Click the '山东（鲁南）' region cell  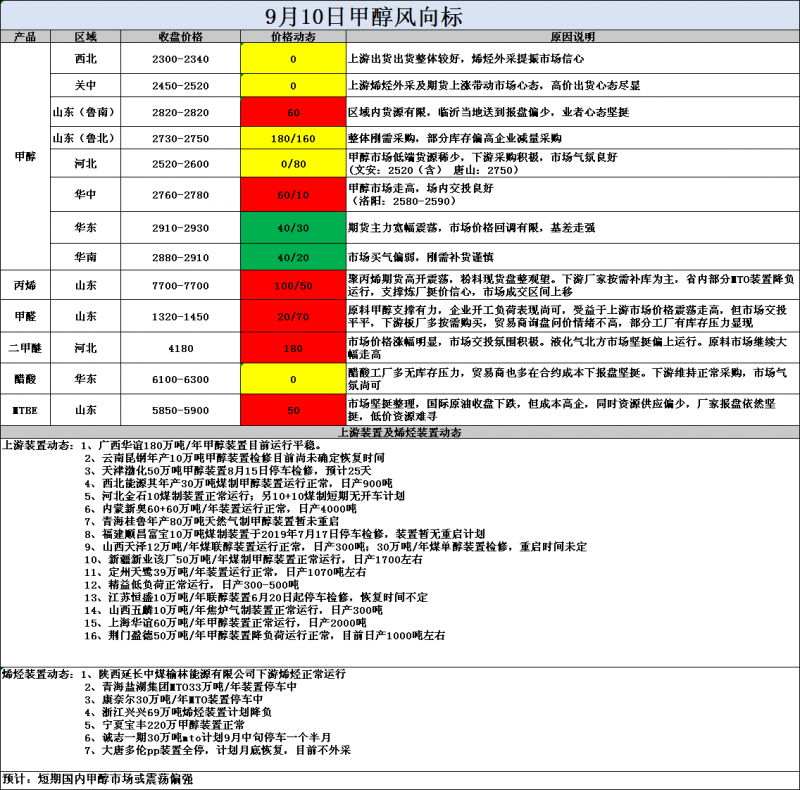click(85, 112)
